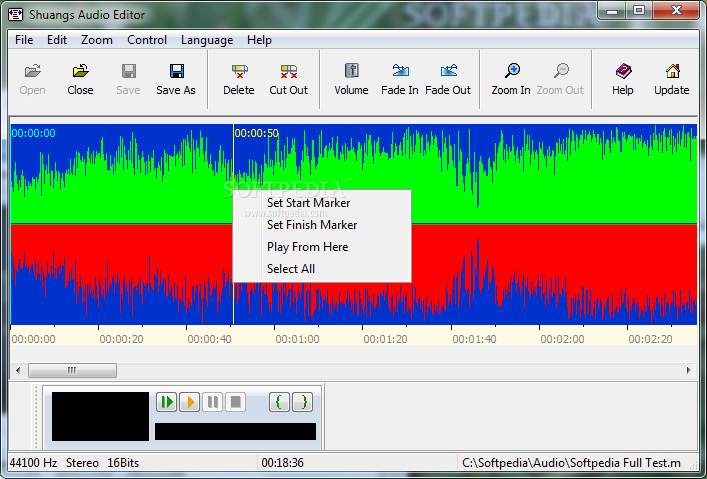
Task: Choose Select All in context menu
Action: (x=322, y=269)
